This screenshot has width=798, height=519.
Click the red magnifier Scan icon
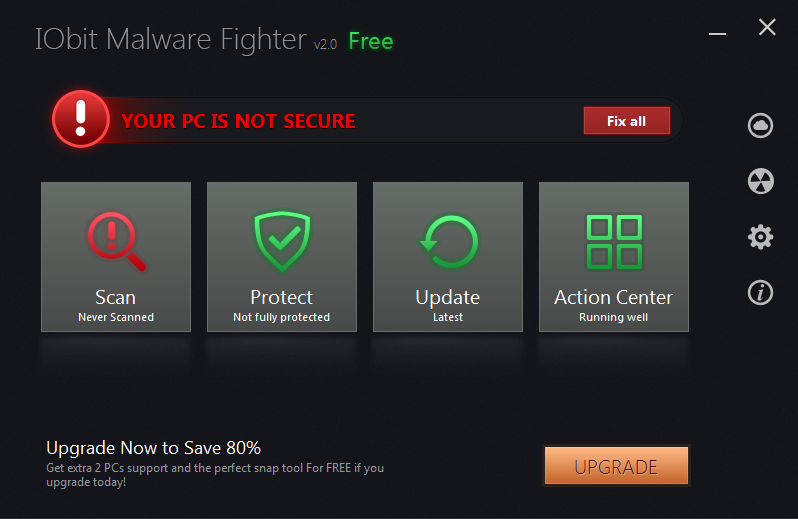point(117,241)
